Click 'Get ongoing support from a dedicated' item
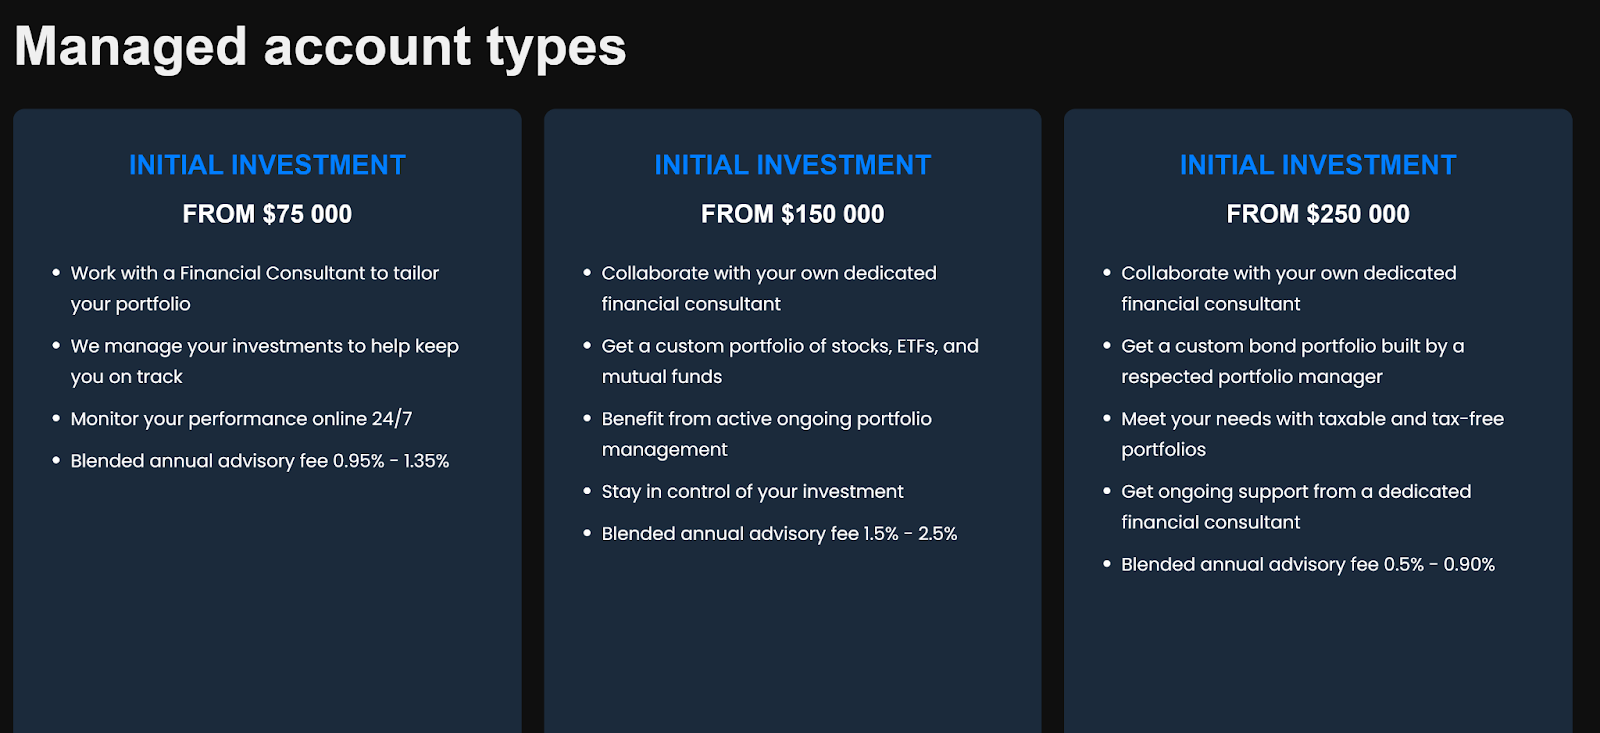1600x733 pixels. point(1296,507)
